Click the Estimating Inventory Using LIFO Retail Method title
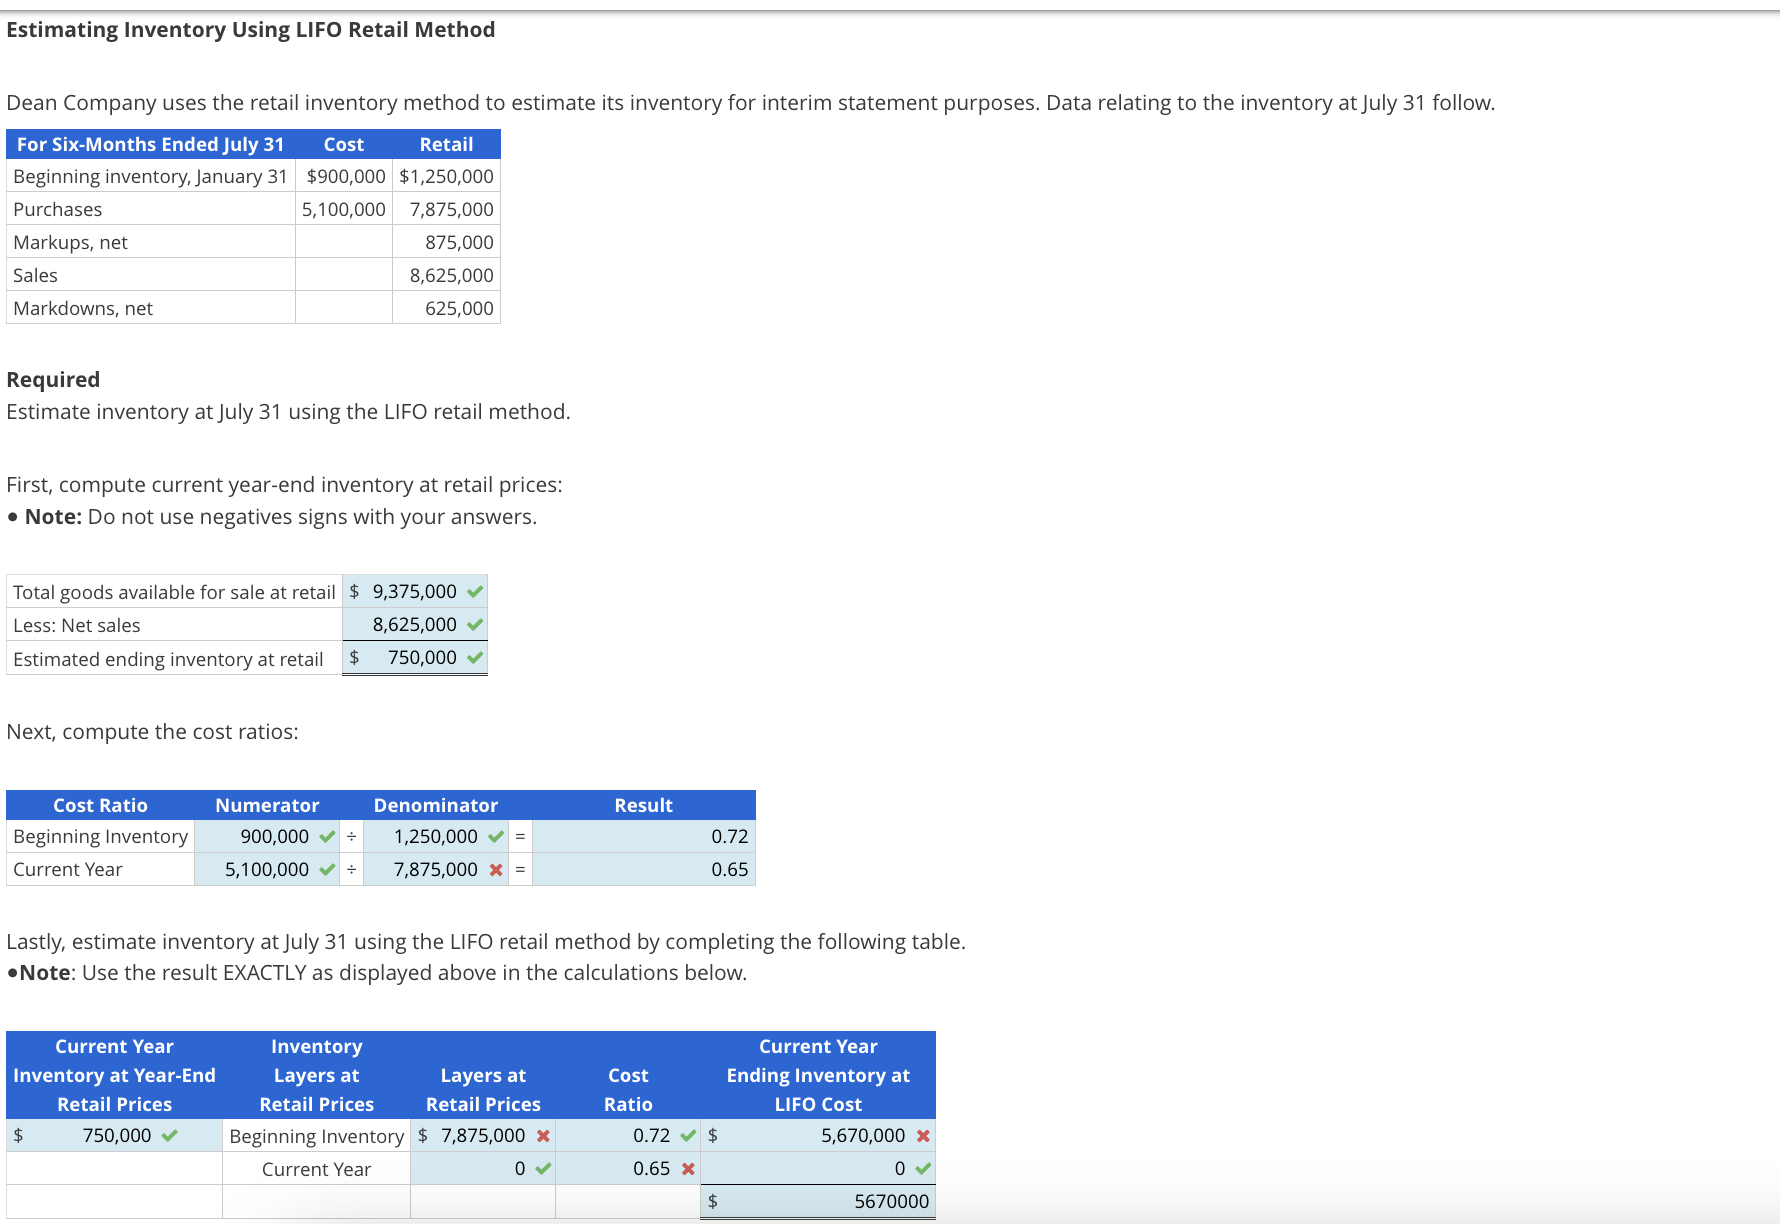 coord(249,29)
